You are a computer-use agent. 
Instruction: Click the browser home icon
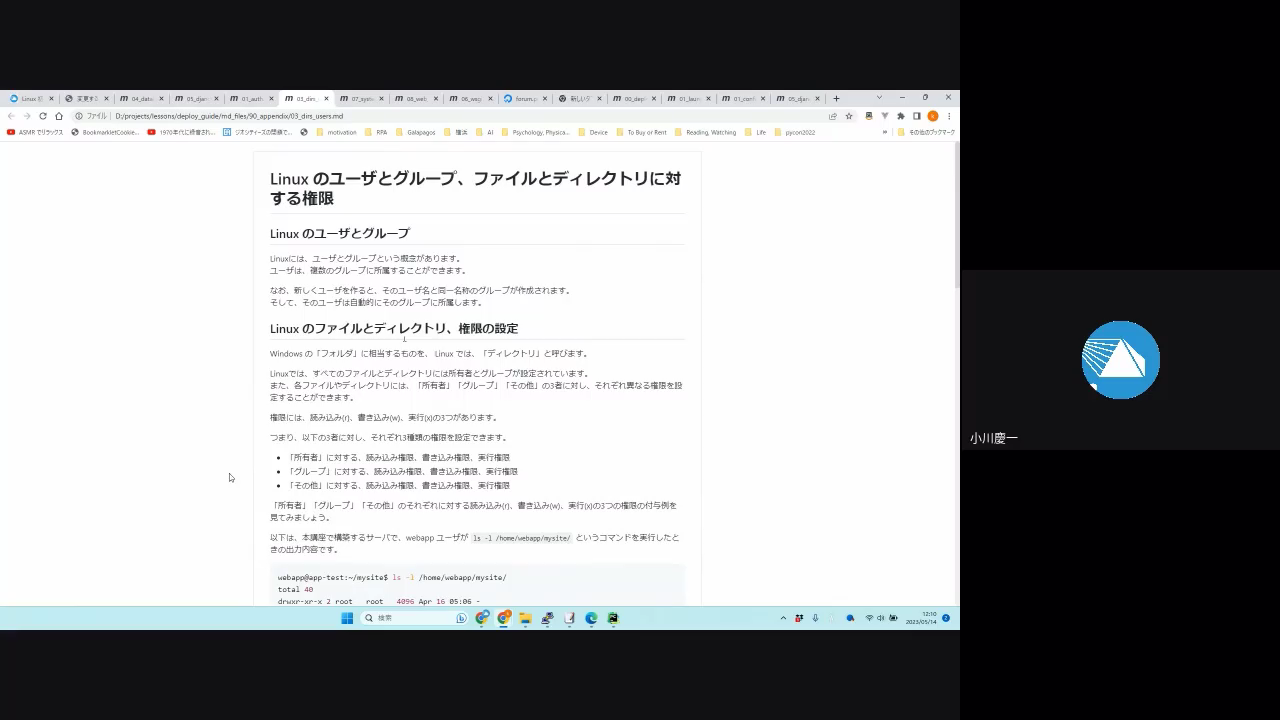pyautogui.click(x=58, y=116)
